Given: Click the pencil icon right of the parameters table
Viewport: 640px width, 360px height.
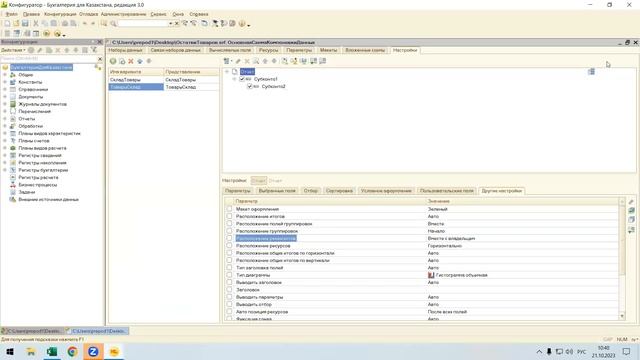Looking at the screenshot, I should [x=631, y=202].
